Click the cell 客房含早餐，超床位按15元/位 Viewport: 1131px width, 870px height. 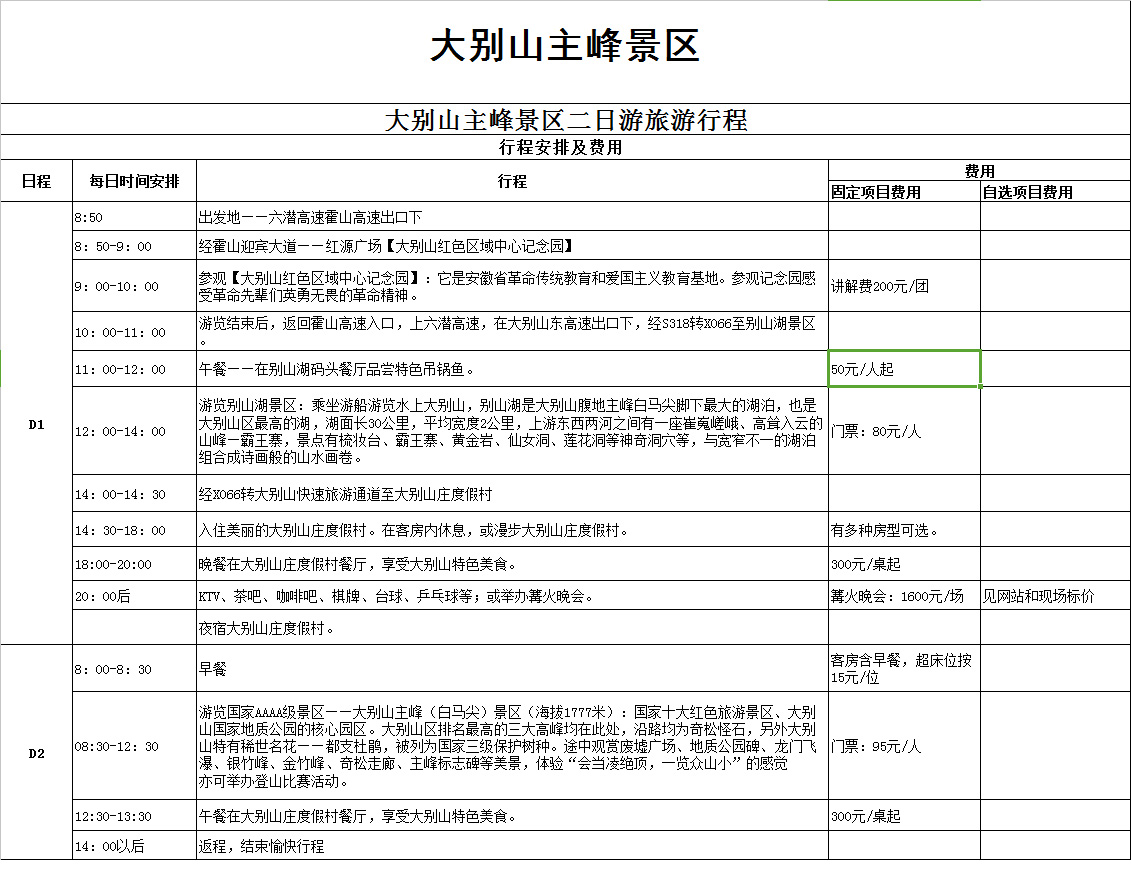pyautogui.click(x=905, y=669)
